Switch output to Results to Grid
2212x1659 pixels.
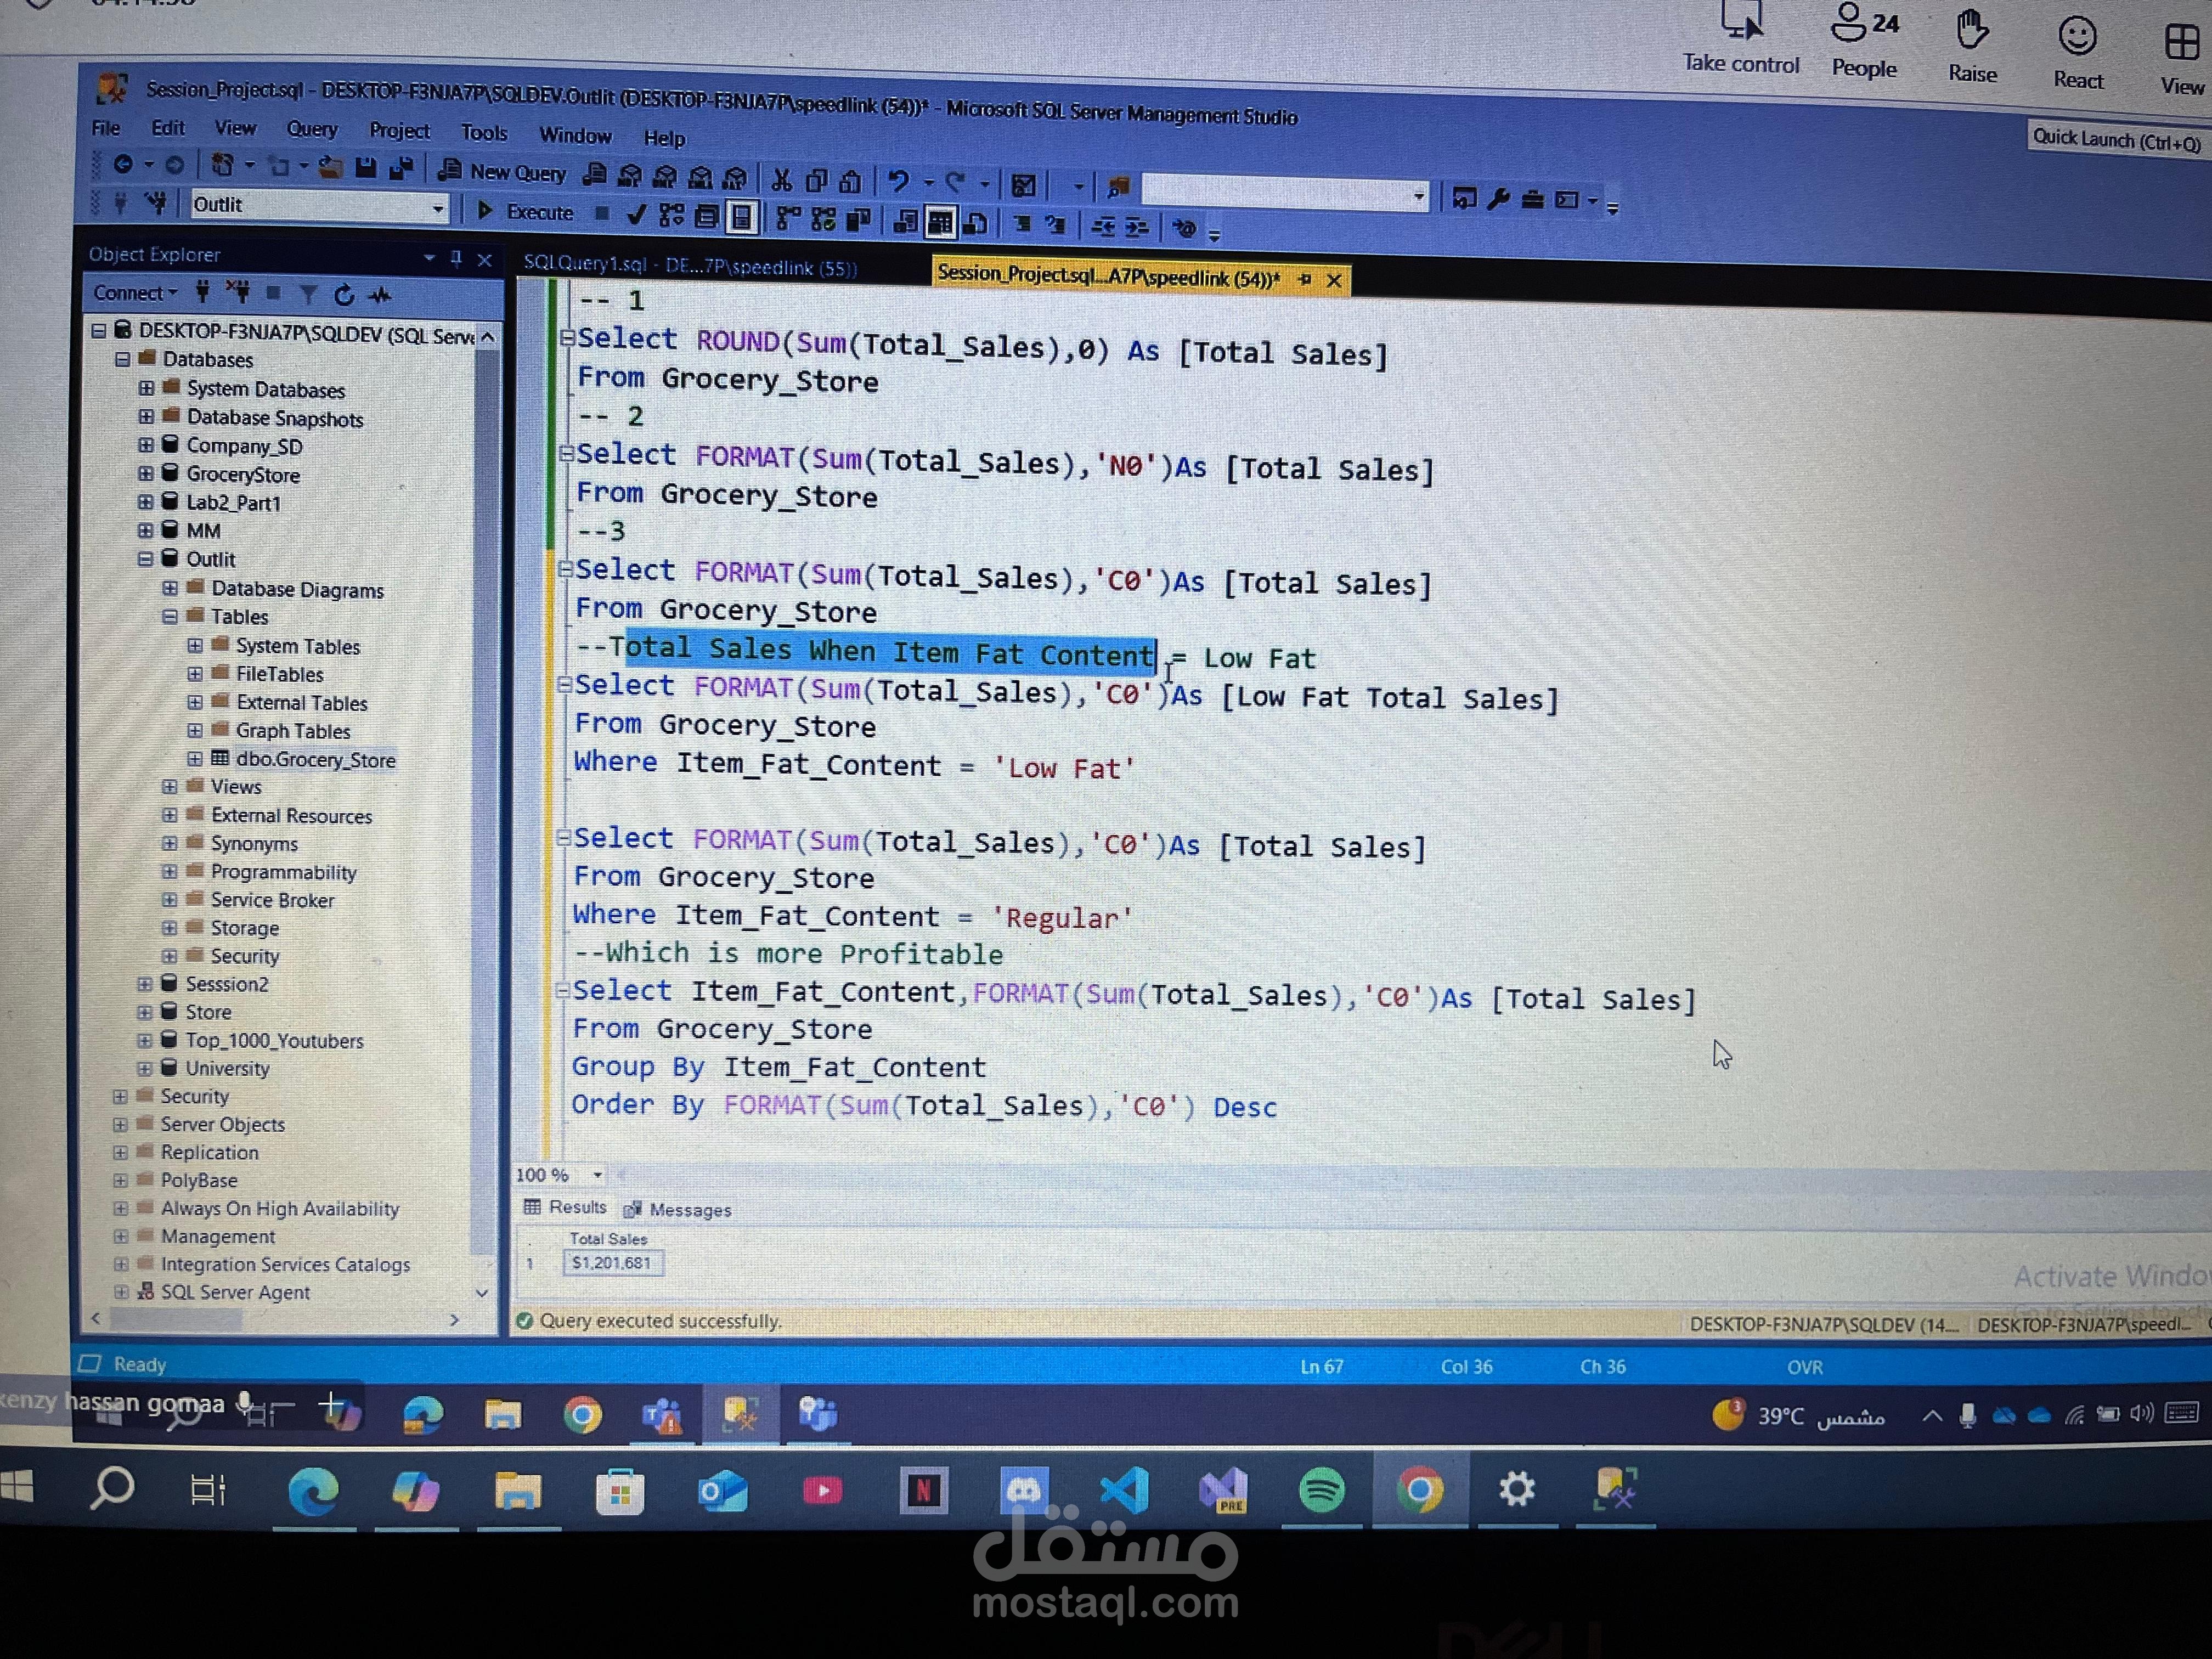point(940,223)
